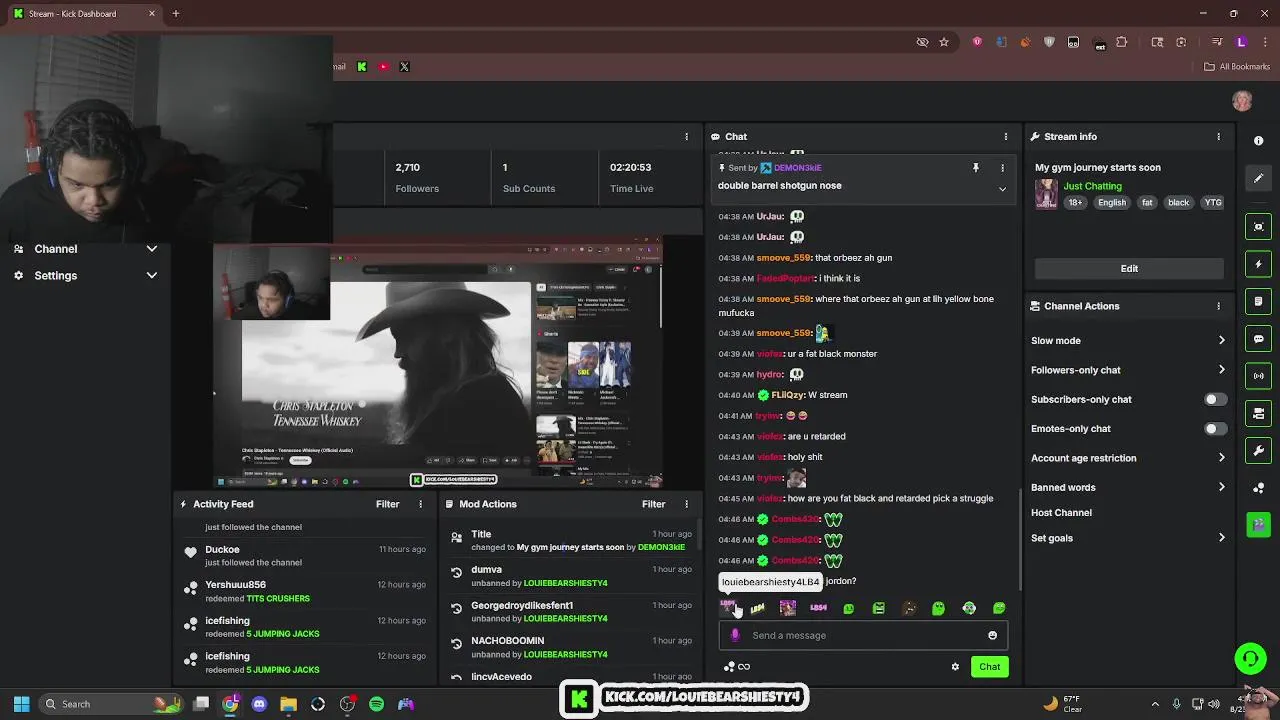Open Windows Start menu
Screen dimensions: 1280x720
tap(21, 704)
